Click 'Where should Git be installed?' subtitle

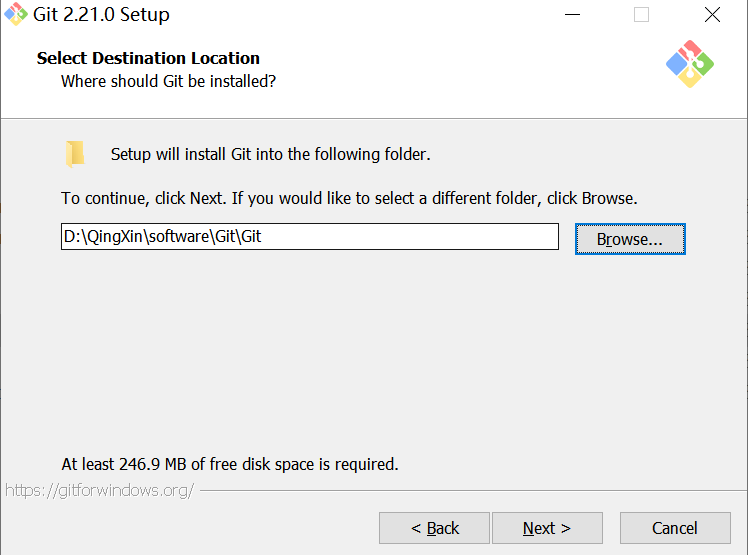(x=168, y=81)
